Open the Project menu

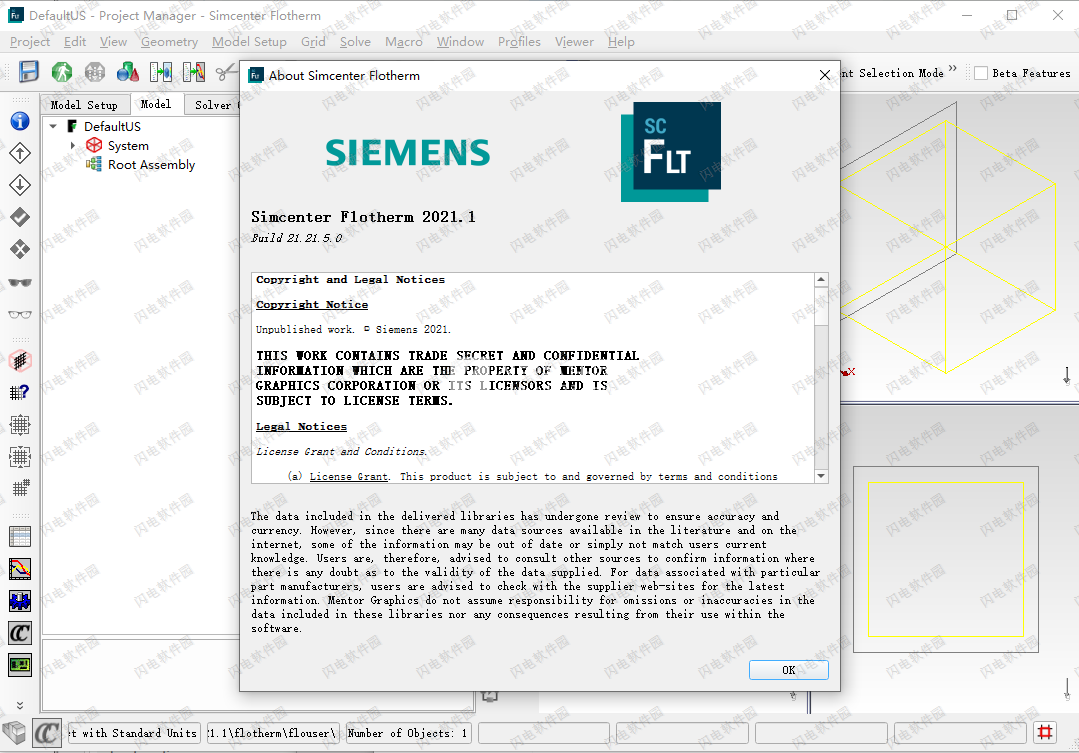coord(30,42)
